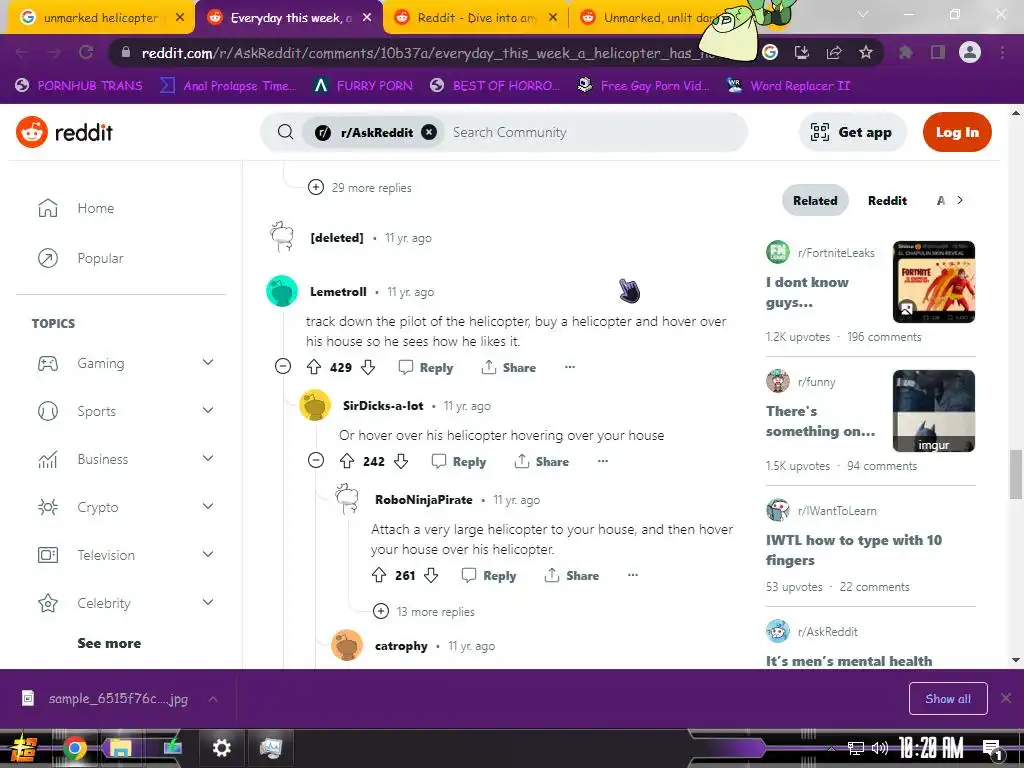Downvote Lemetroll's comment with 429 points
This screenshot has height=768, width=1024.
click(368, 368)
